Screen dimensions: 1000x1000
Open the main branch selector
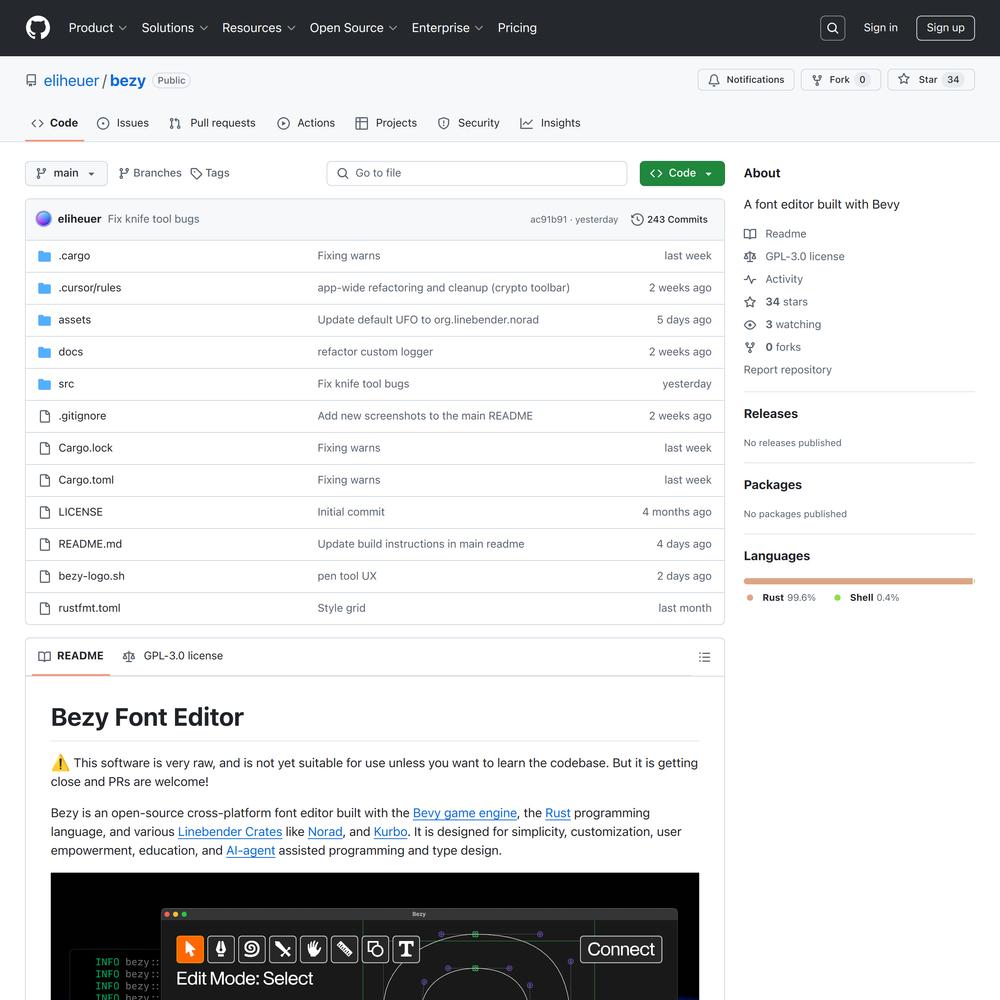[x=66, y=173]
